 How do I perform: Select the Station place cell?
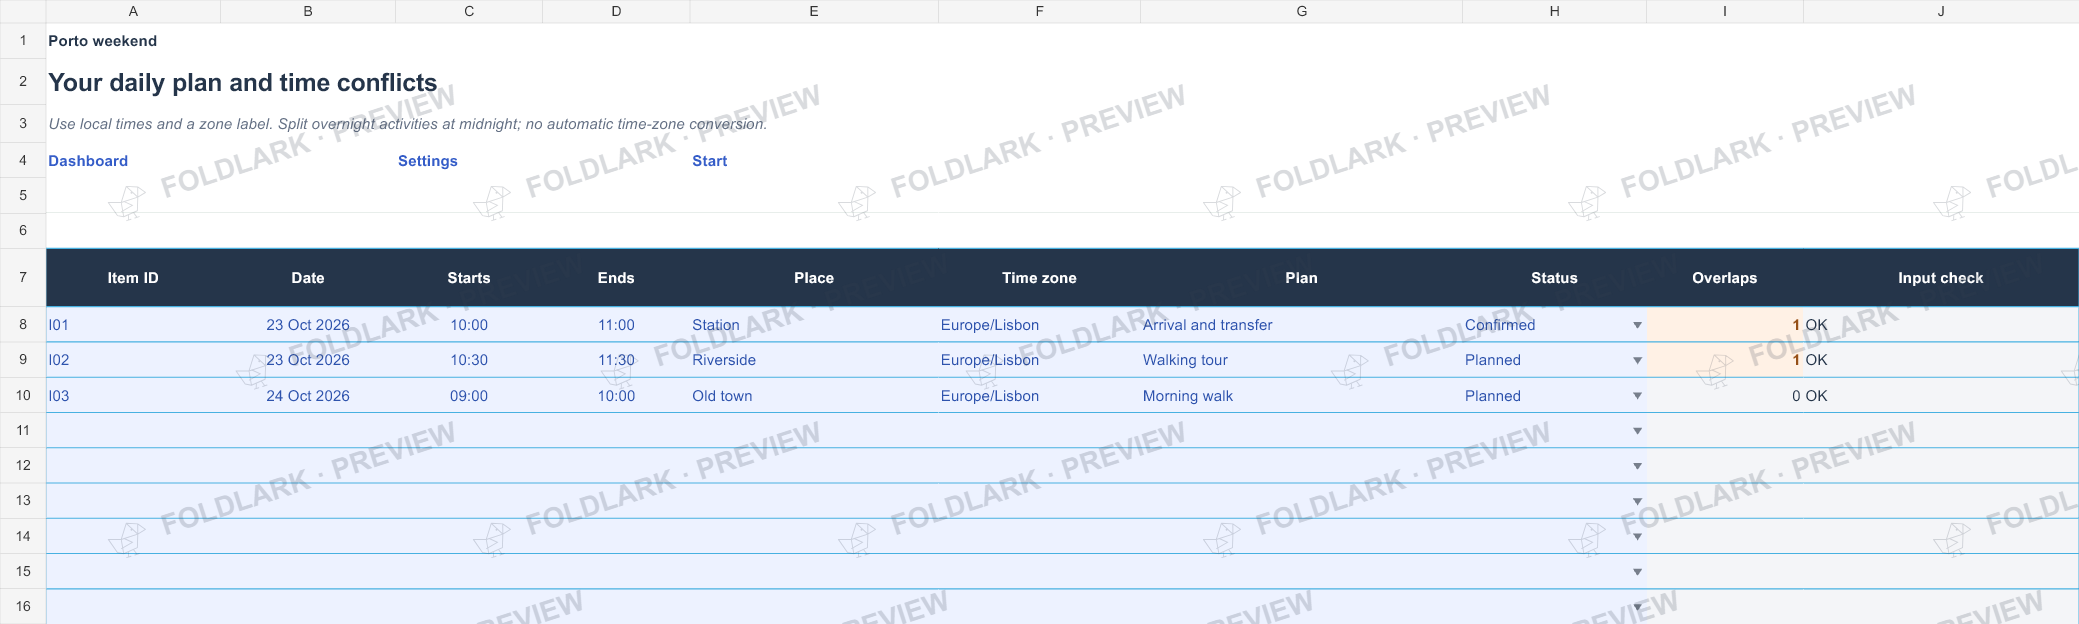[814, 325]
